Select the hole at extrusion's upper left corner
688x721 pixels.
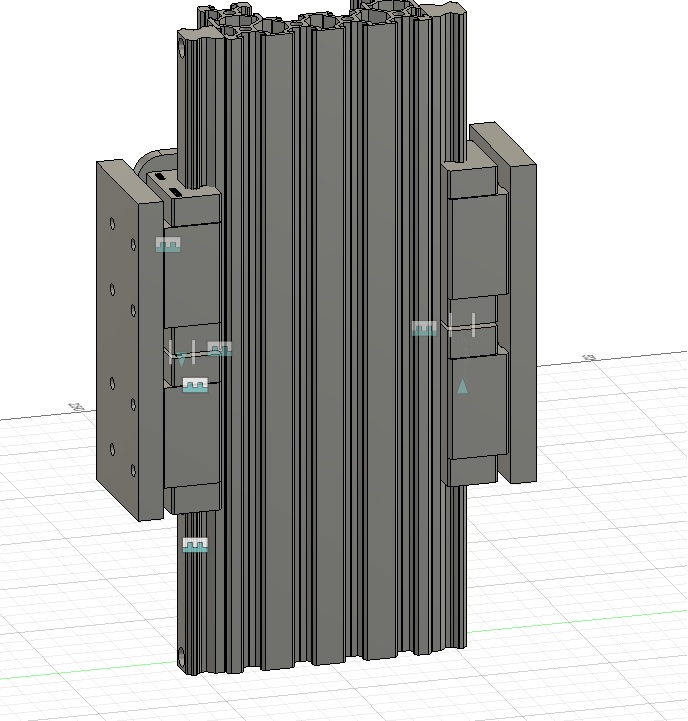(x=181, y=47)
